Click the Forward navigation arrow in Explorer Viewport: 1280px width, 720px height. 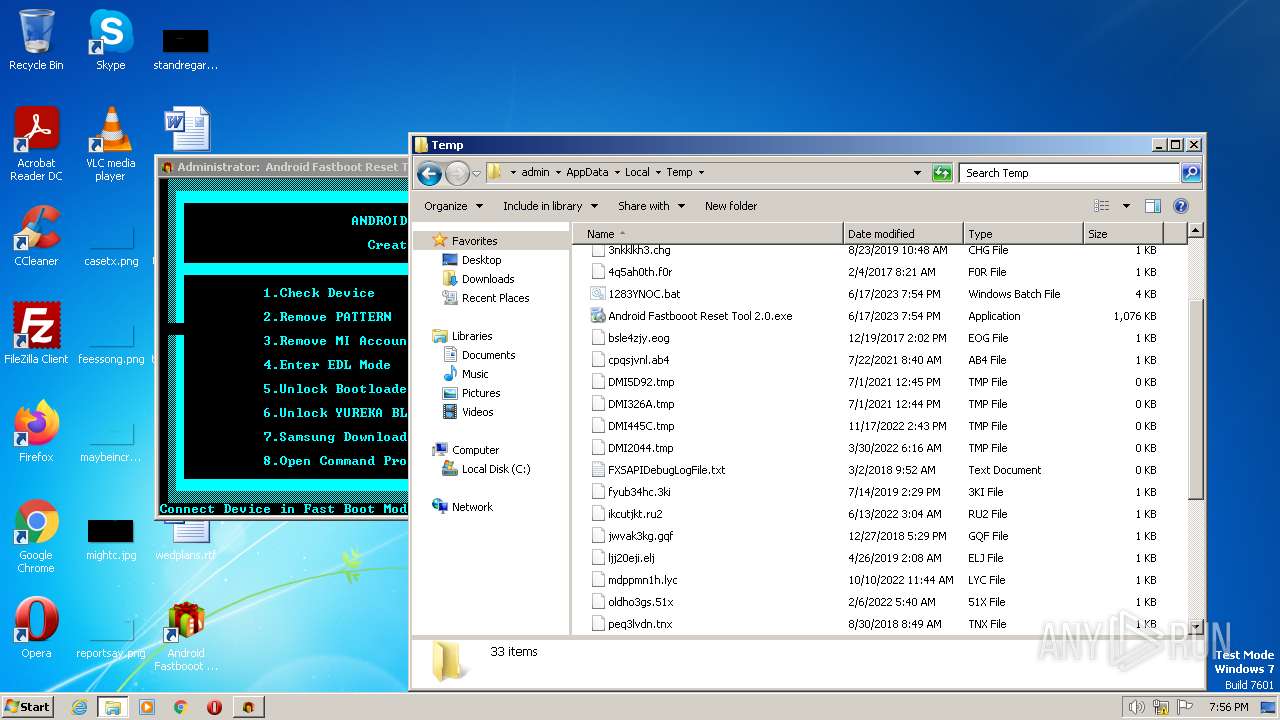coord(457,173)
